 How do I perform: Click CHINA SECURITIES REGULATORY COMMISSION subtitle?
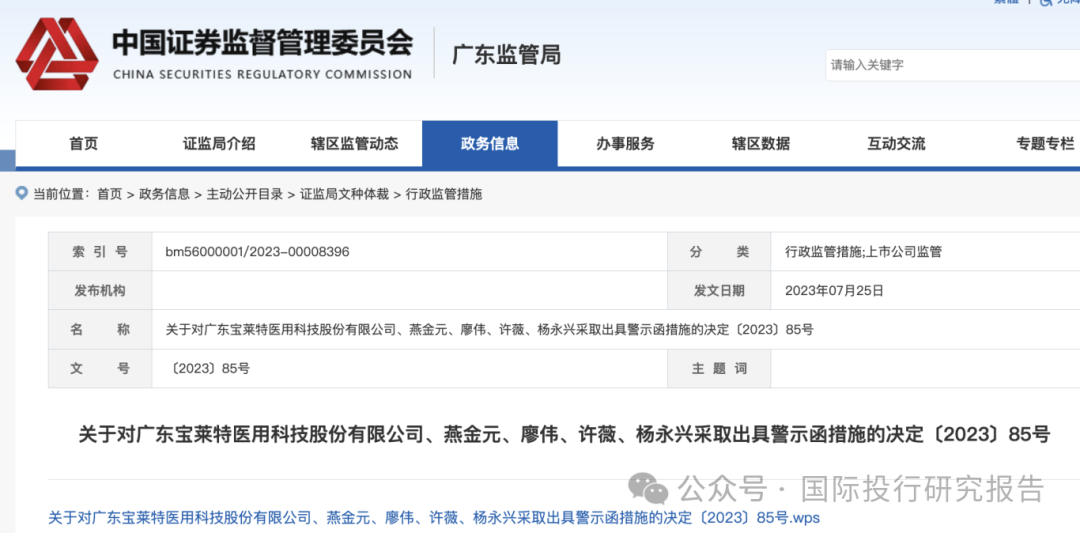click(262, 74)
